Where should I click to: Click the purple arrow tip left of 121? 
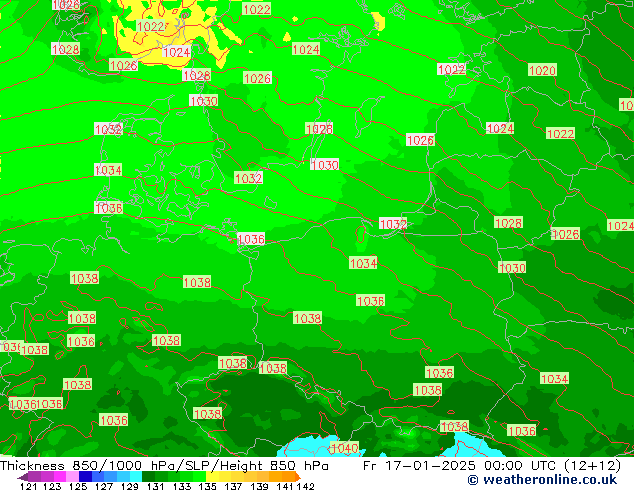pyautogui.click(x=22, y=477)
